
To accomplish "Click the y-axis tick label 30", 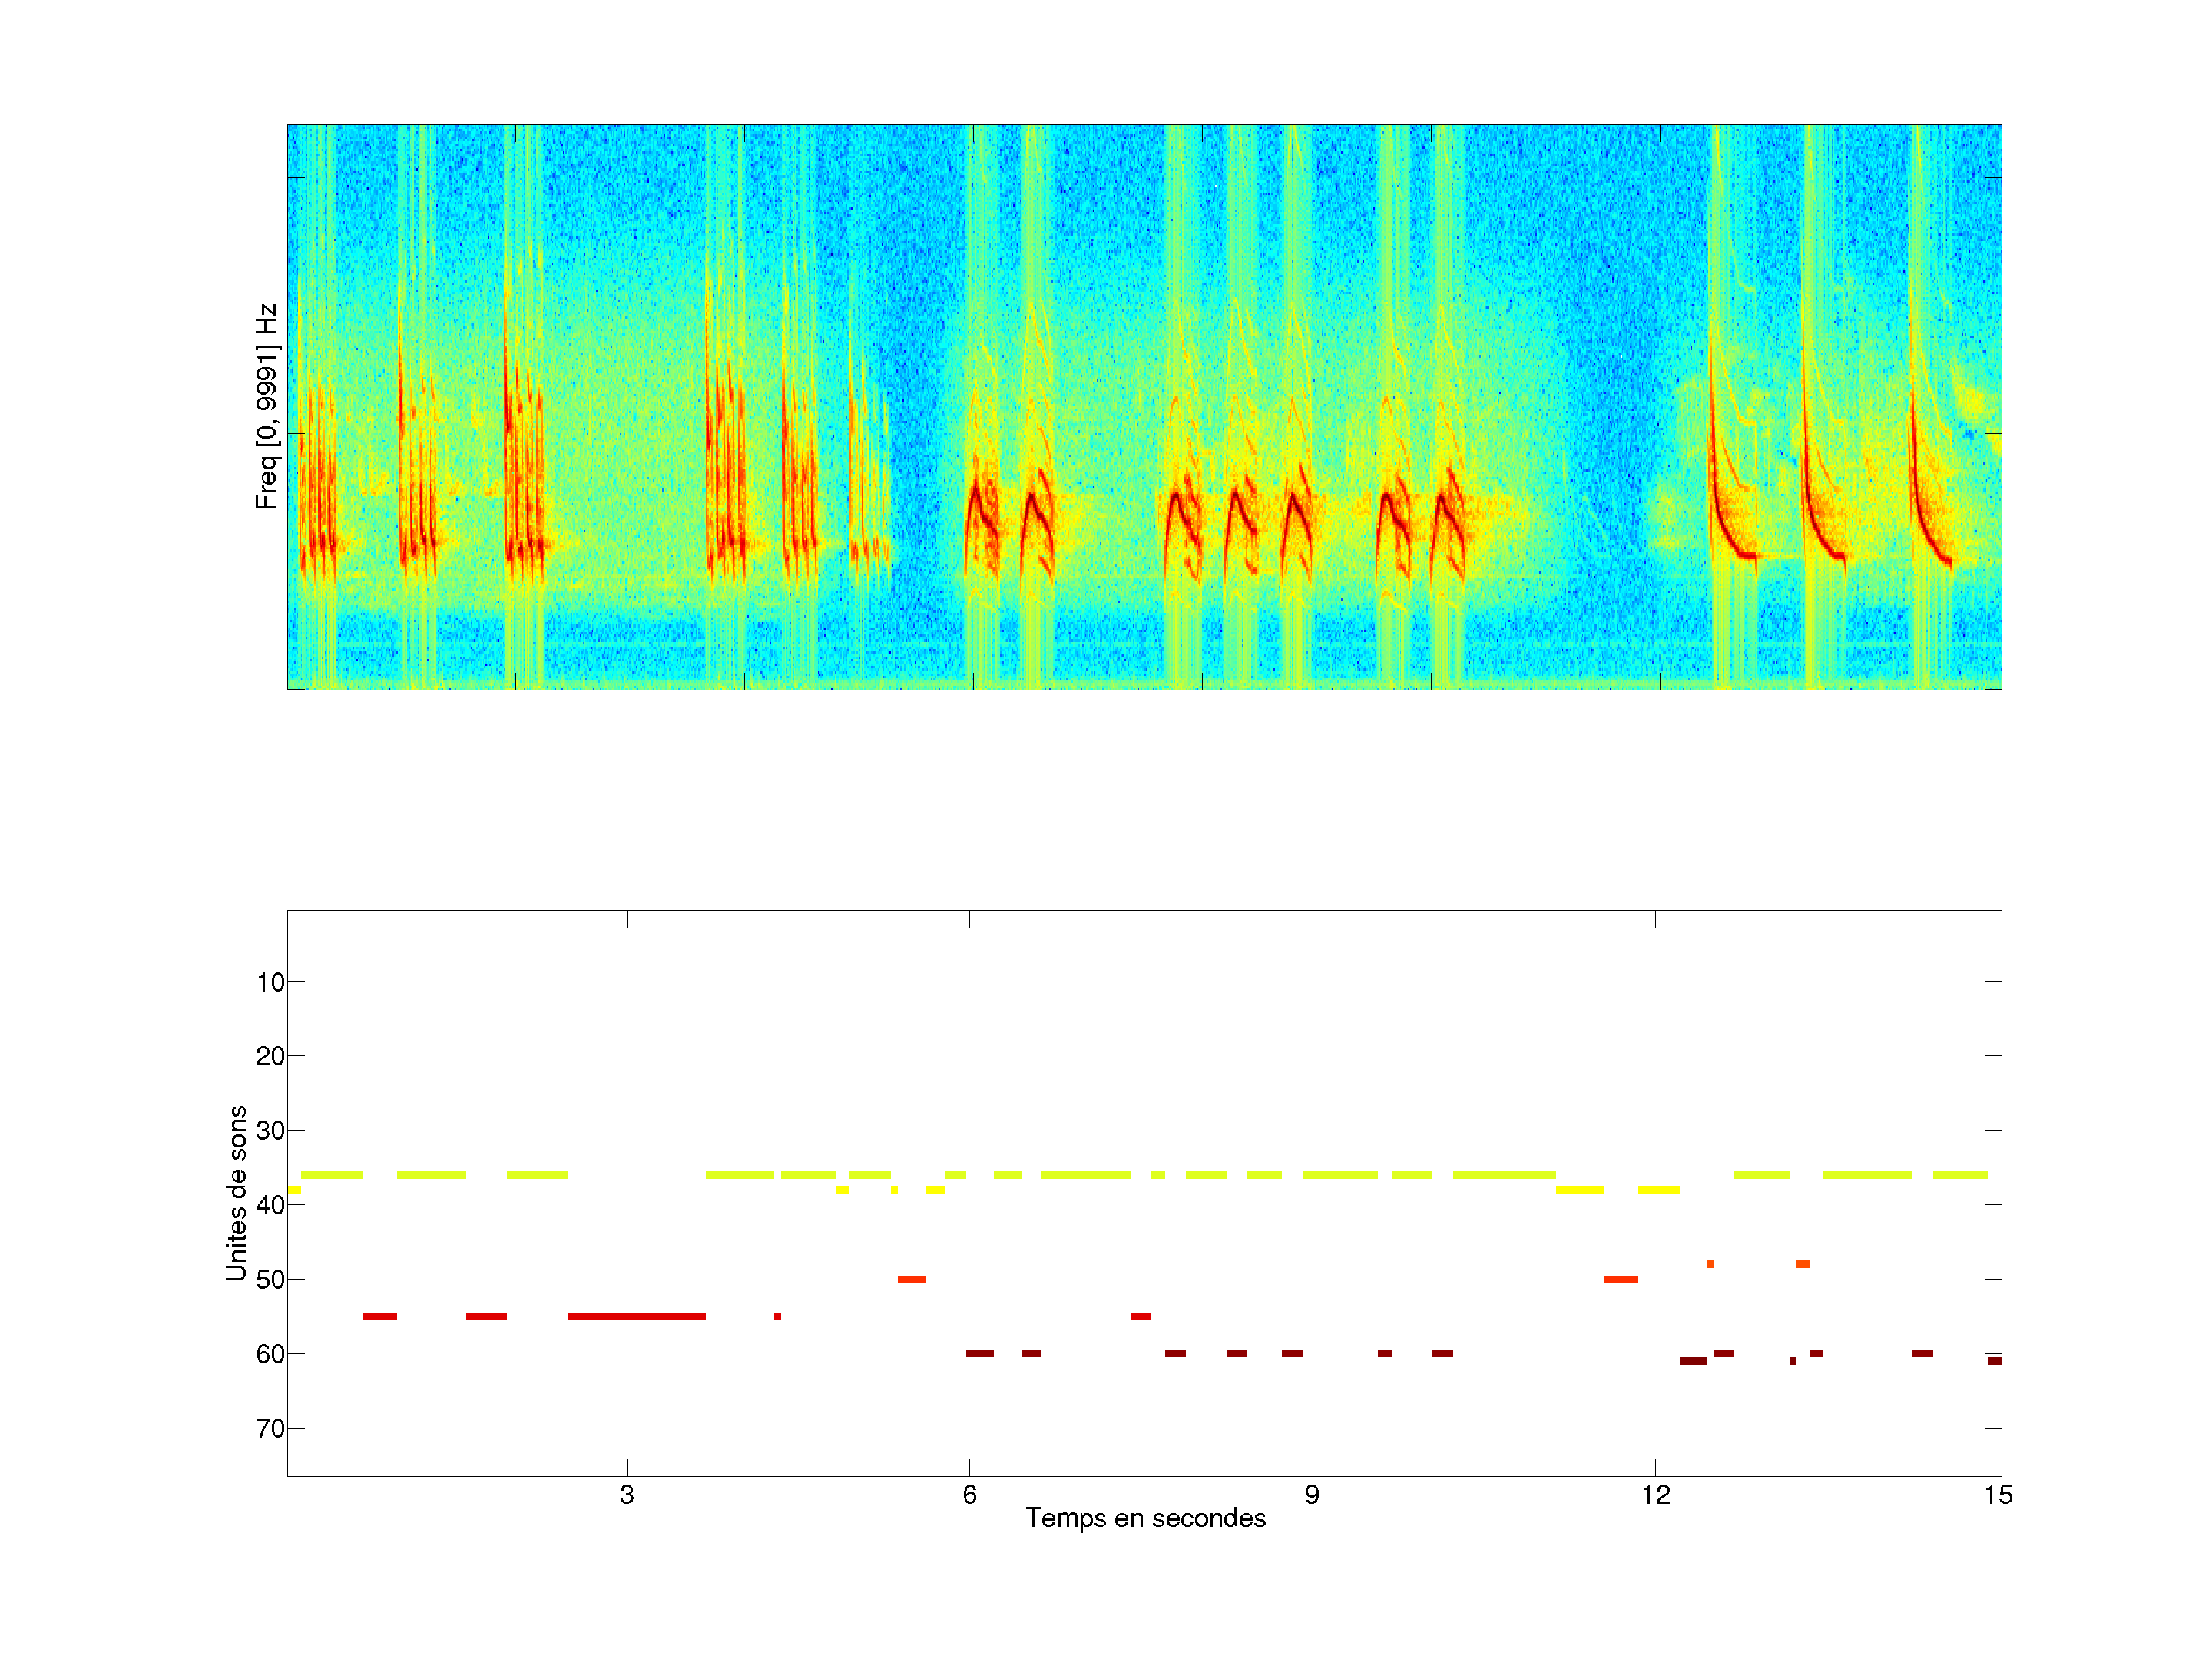I will [270, 1131].
